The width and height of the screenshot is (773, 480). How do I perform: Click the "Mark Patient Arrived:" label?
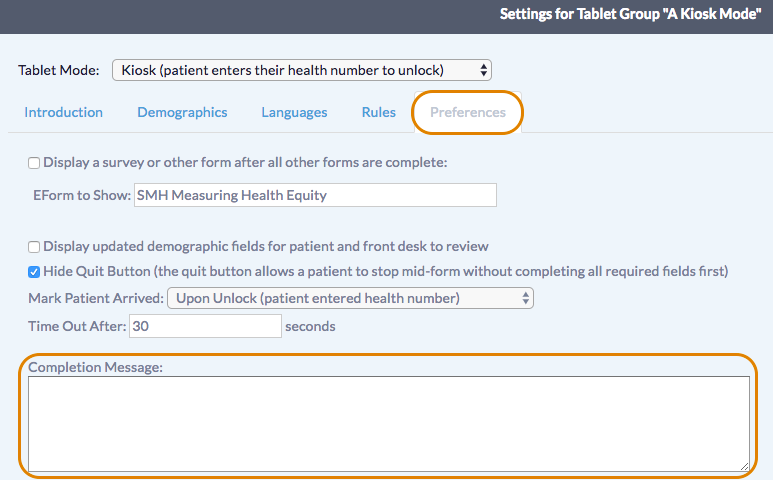pos(96,298)
